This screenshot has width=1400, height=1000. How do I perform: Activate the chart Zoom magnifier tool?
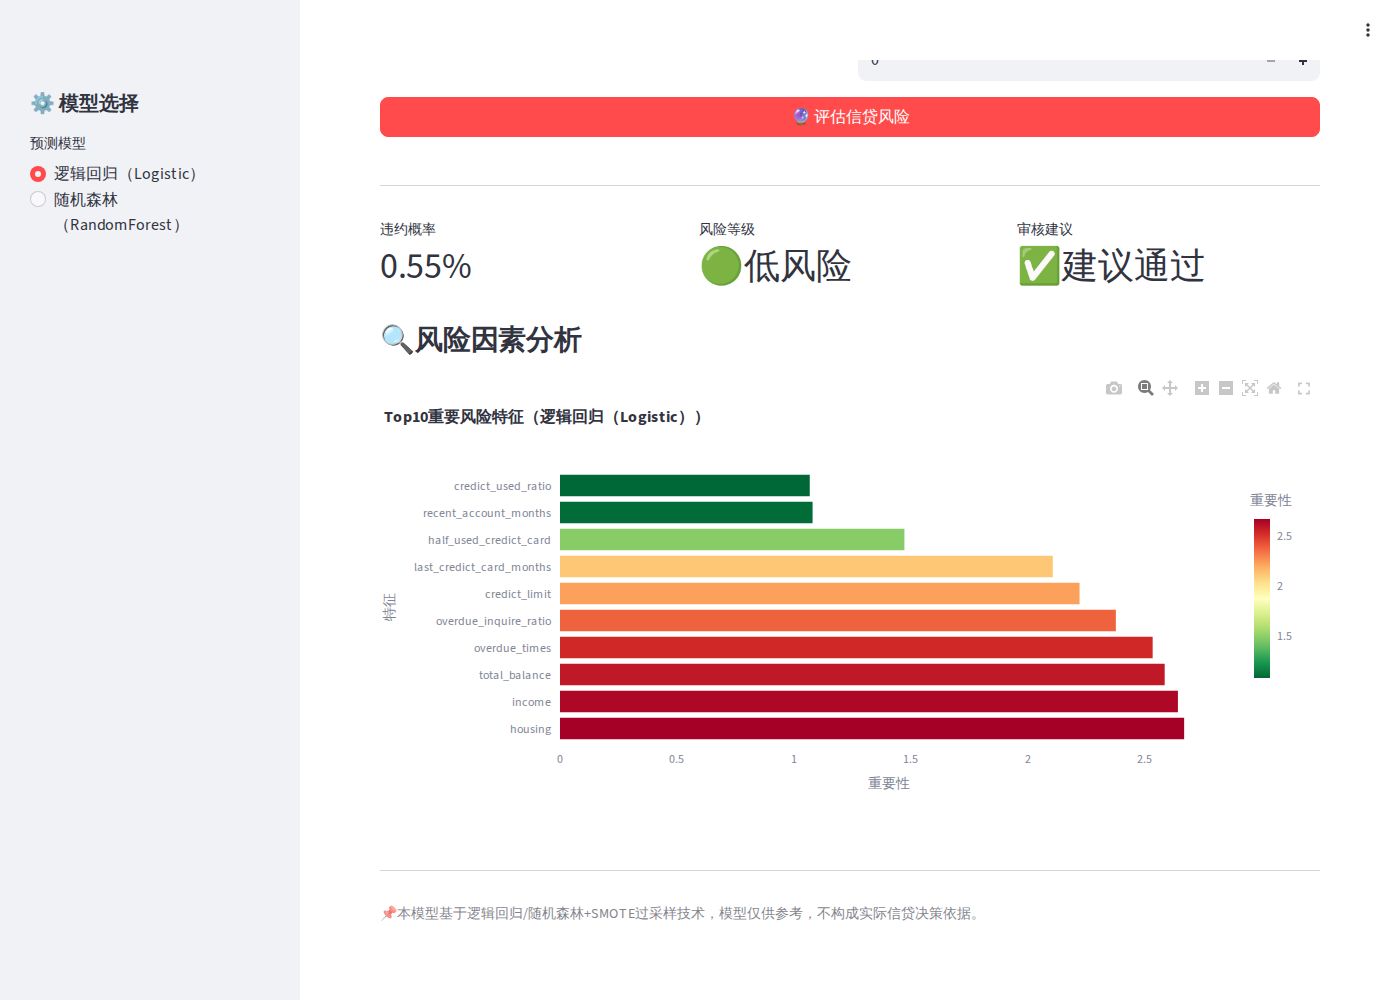[x=1146, y=388]
